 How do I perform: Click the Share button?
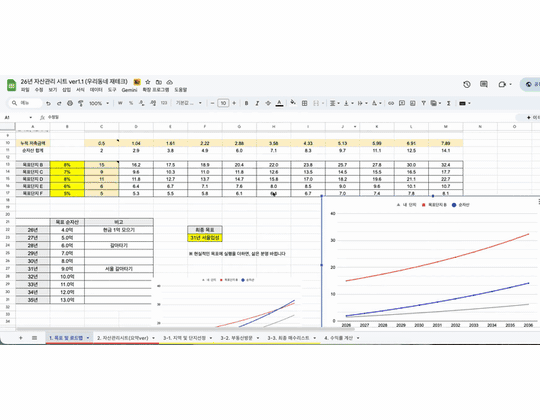[530, 84]
